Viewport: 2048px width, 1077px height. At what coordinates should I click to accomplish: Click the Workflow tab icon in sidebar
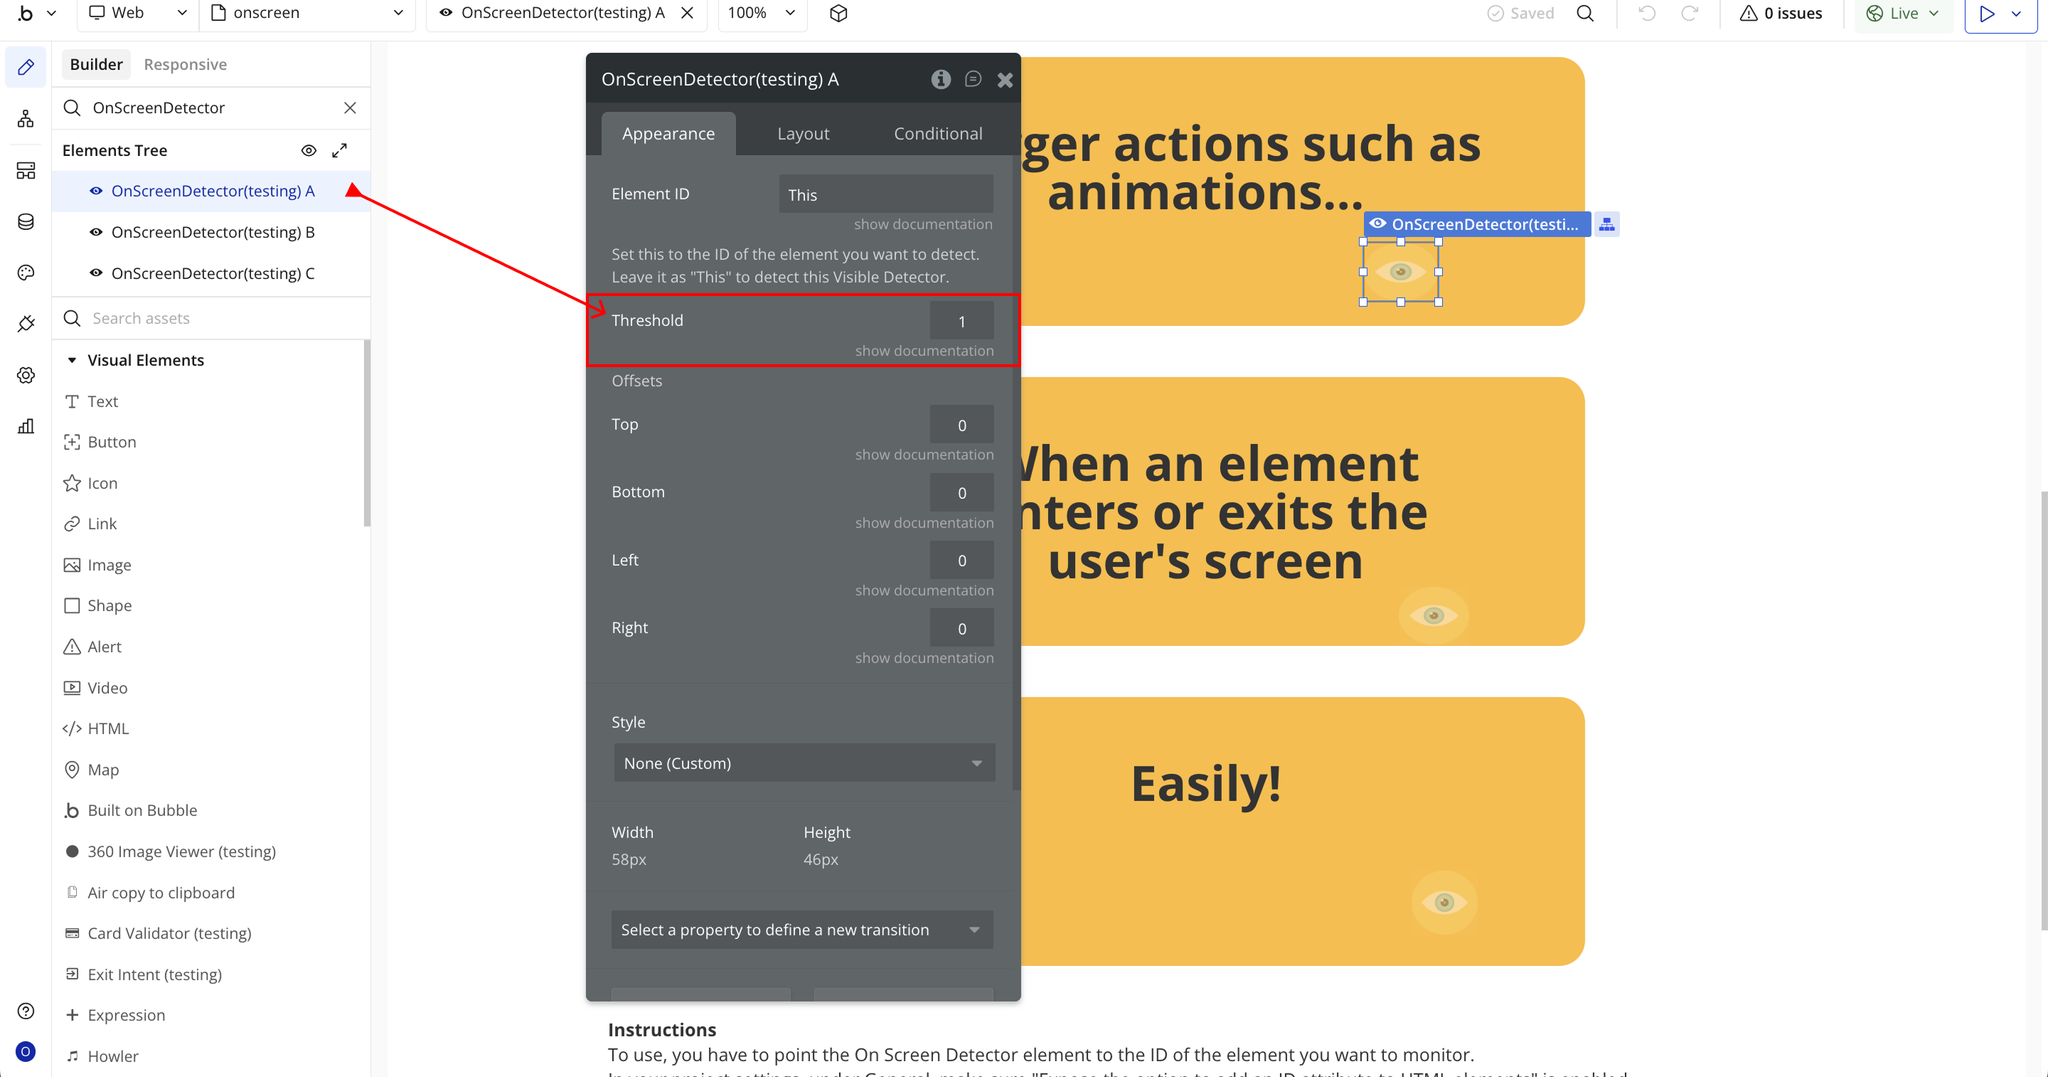click(26, 119)
